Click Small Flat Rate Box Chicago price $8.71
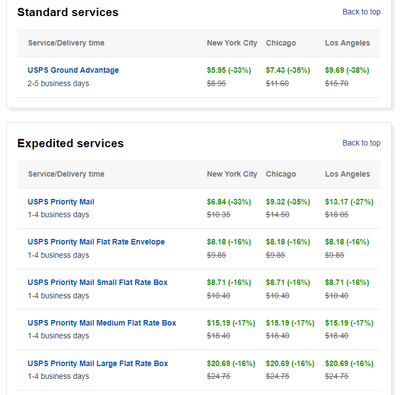 [288, 282]
